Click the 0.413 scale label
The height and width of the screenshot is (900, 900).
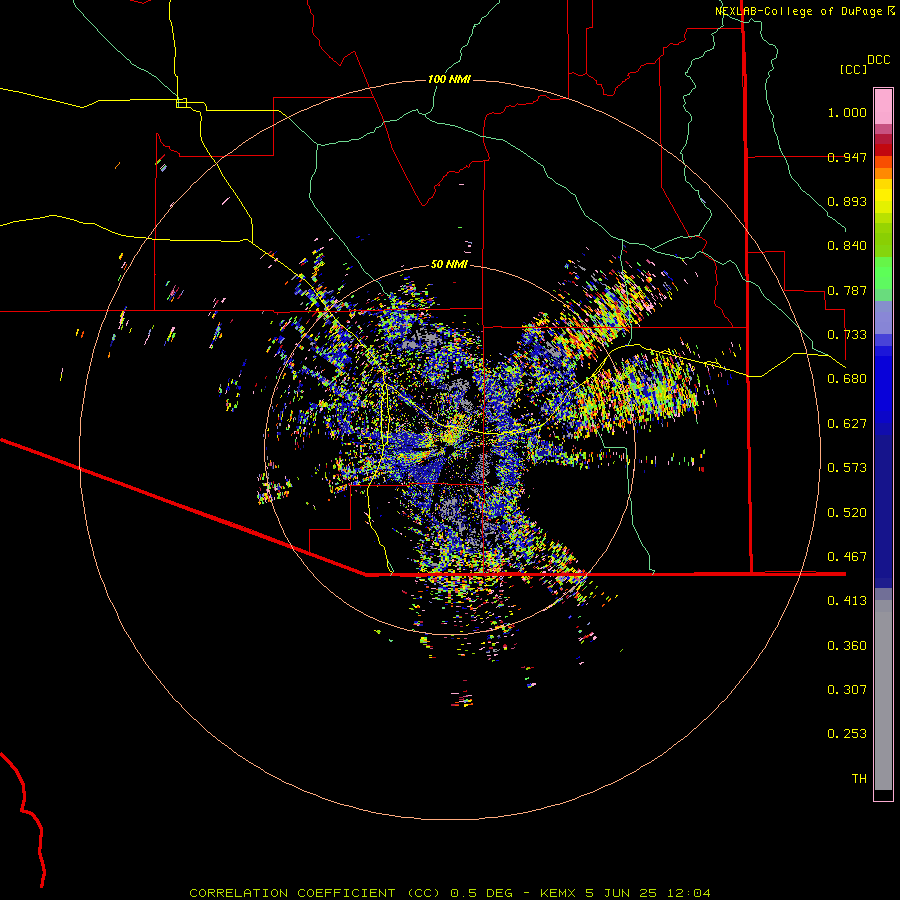[x=847, y=601]
